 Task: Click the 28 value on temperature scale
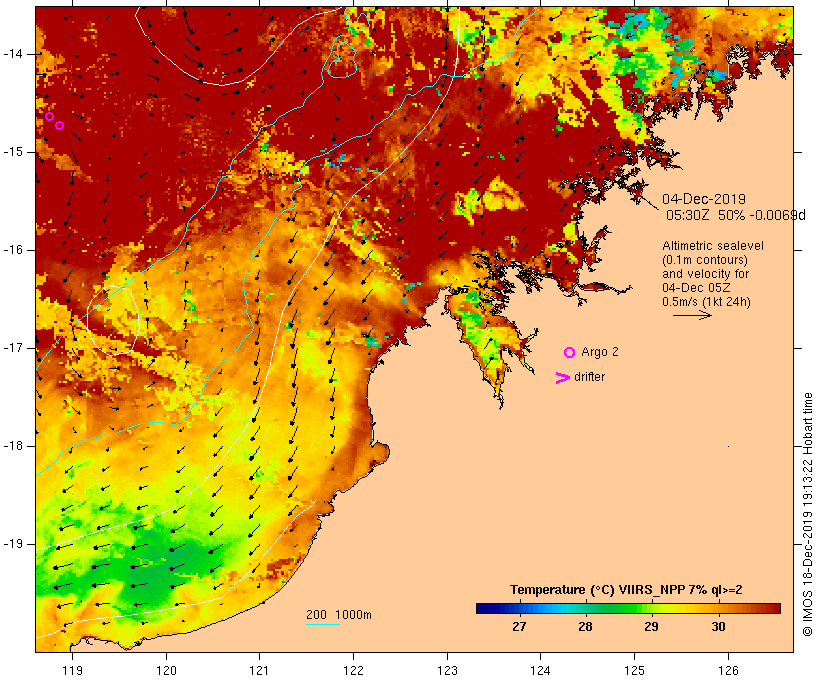click(x=585, y=627)
